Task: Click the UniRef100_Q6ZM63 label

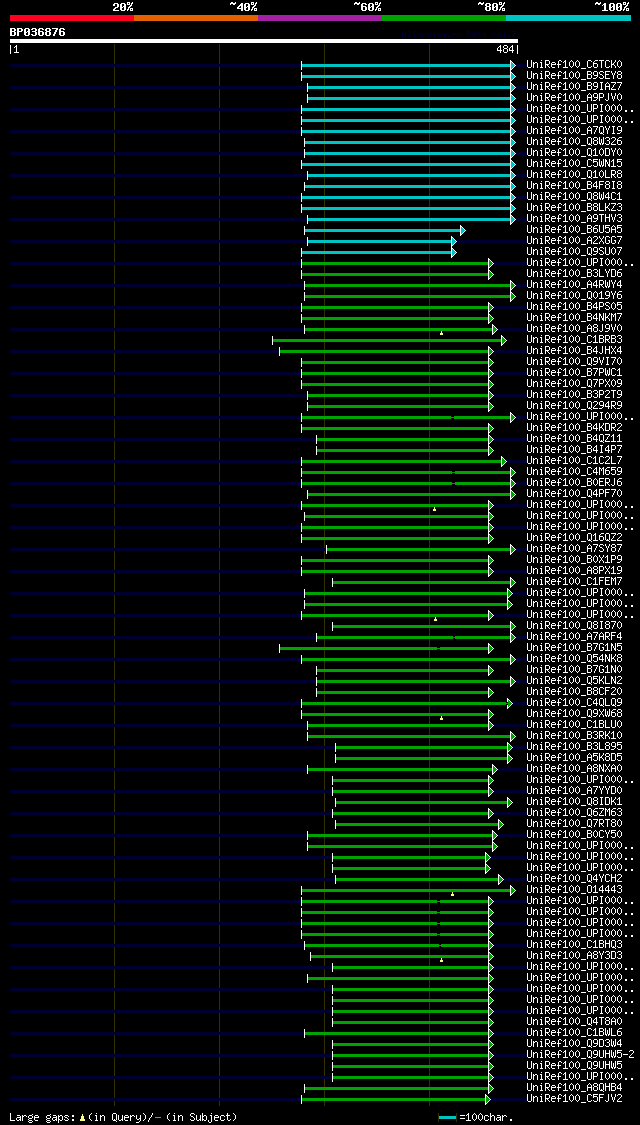Action: pyautogui.click(x=574, y=813)
